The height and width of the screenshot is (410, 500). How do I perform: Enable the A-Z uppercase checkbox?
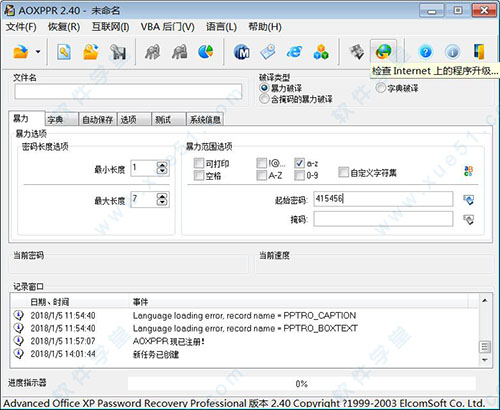[x=262, y=175]
